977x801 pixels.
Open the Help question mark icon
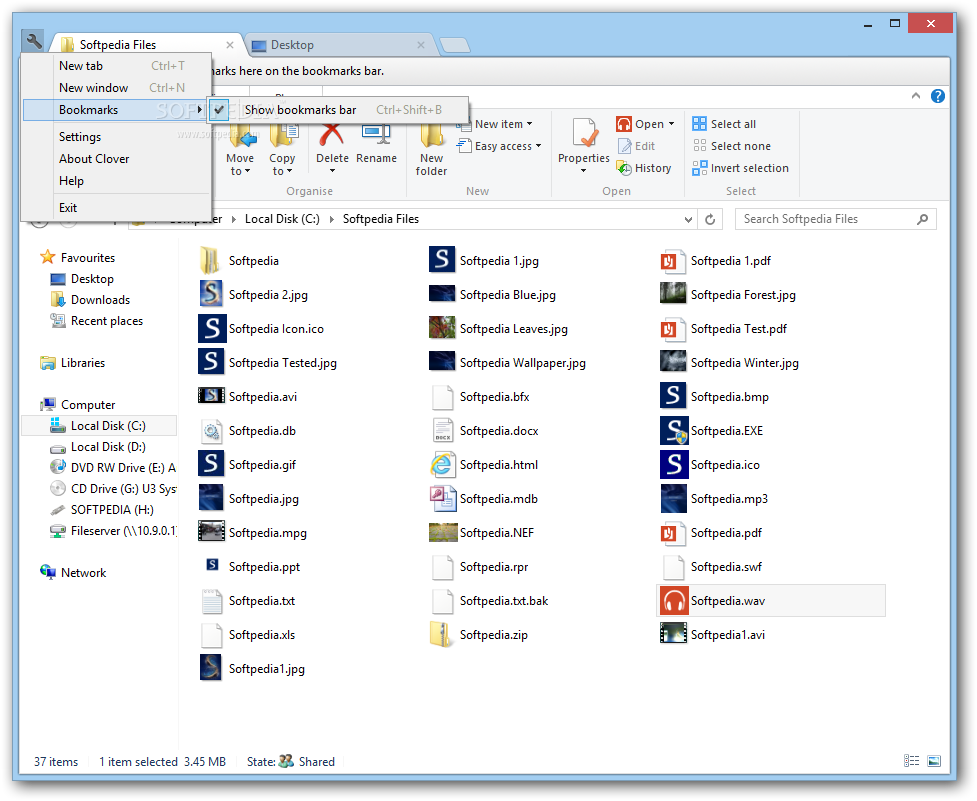(938, 96)
